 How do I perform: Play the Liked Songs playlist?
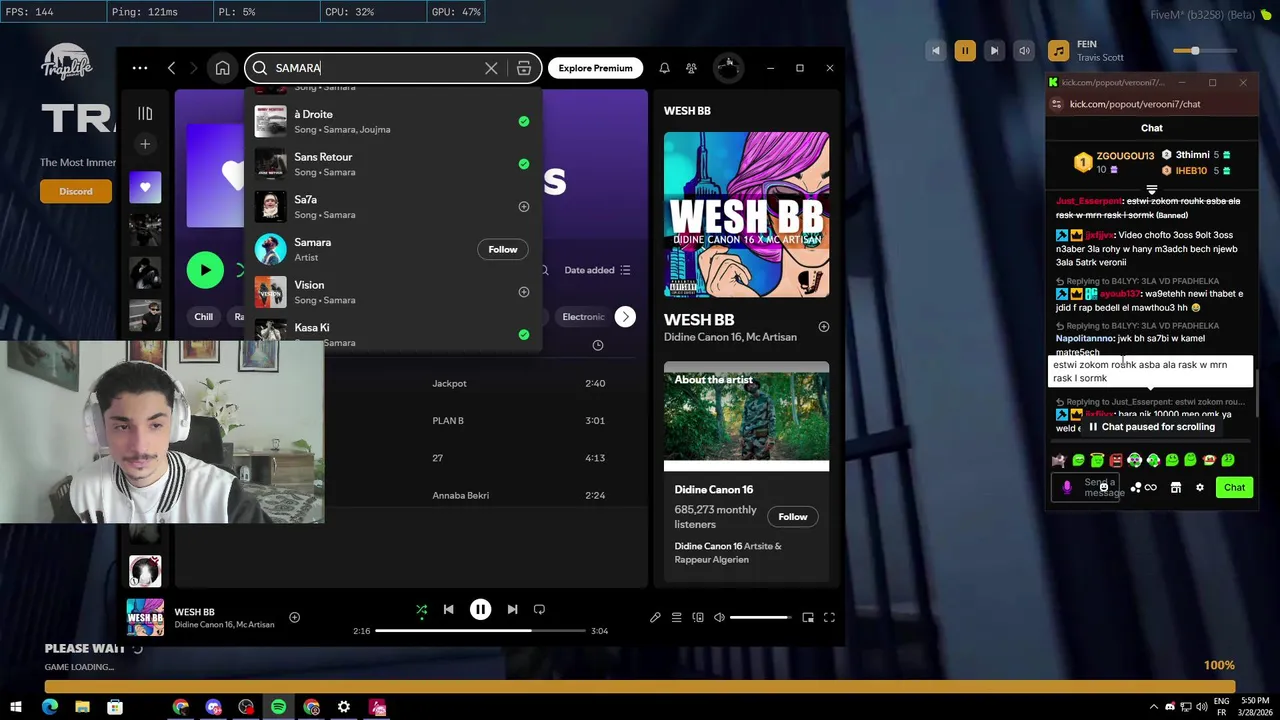click(205, 270)
